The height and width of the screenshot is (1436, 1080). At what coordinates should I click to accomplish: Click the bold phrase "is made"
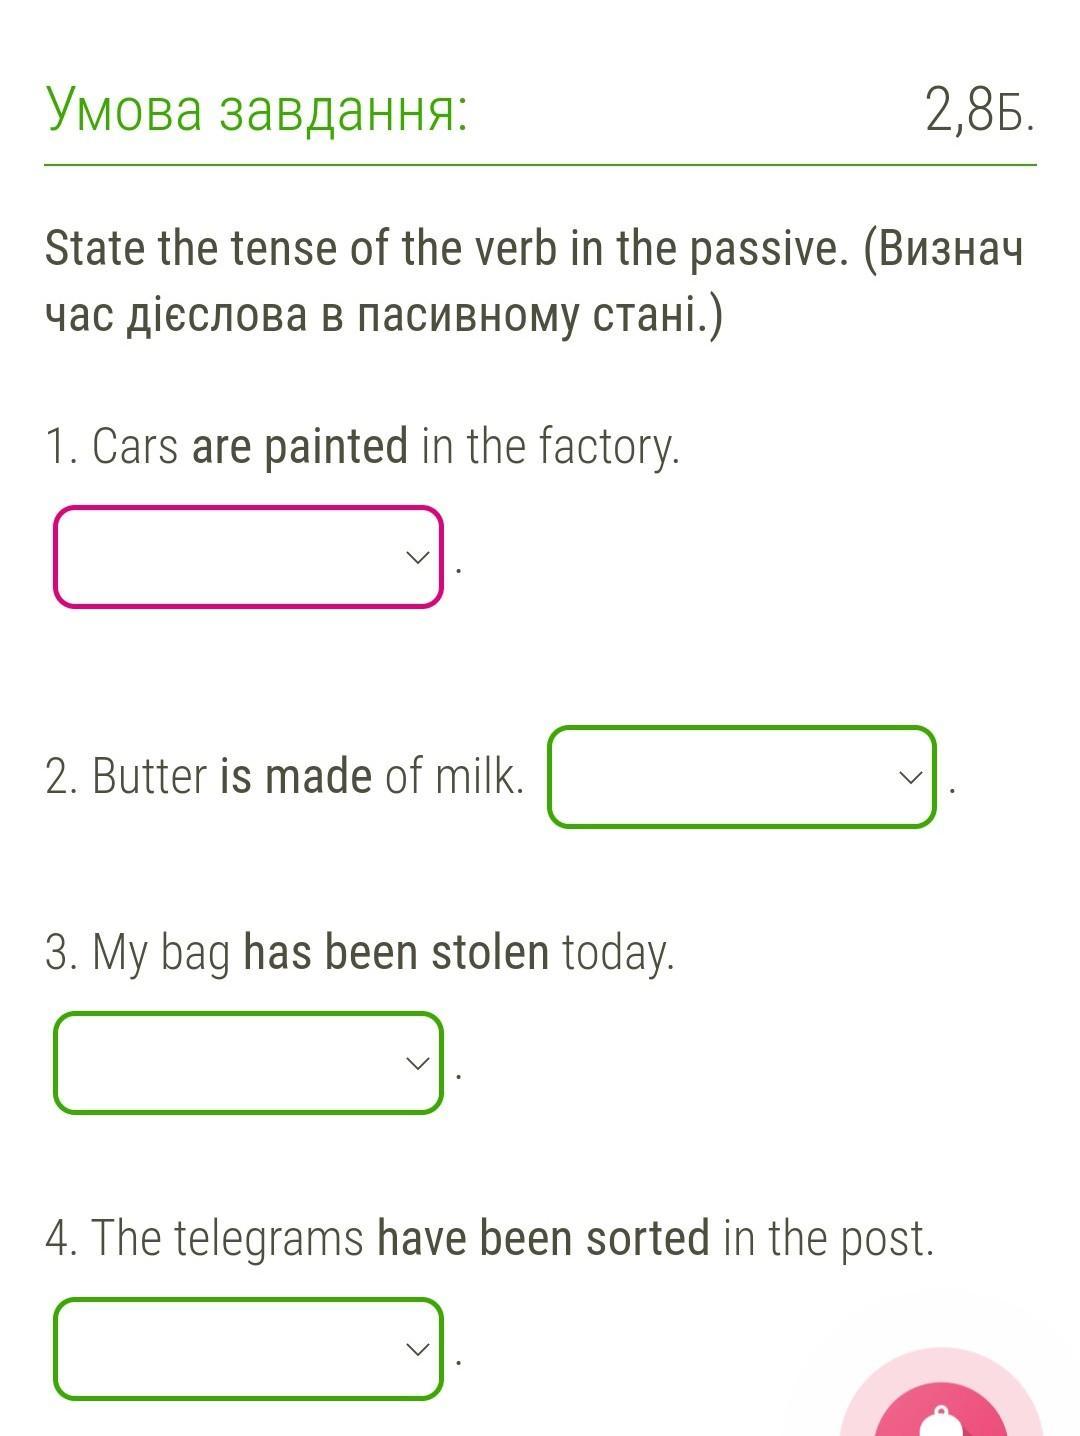(296, 776)
